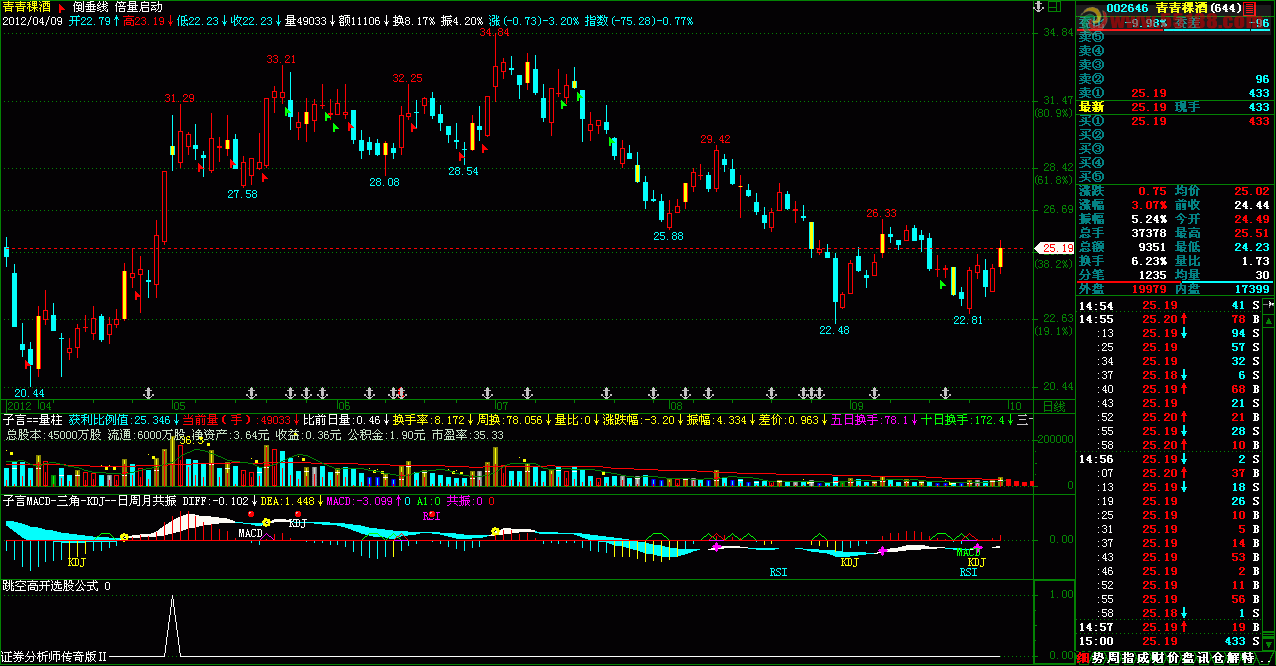Select the 细 tab in bottom tab strip
1276x666 pixels.
tap(1082, 658)
